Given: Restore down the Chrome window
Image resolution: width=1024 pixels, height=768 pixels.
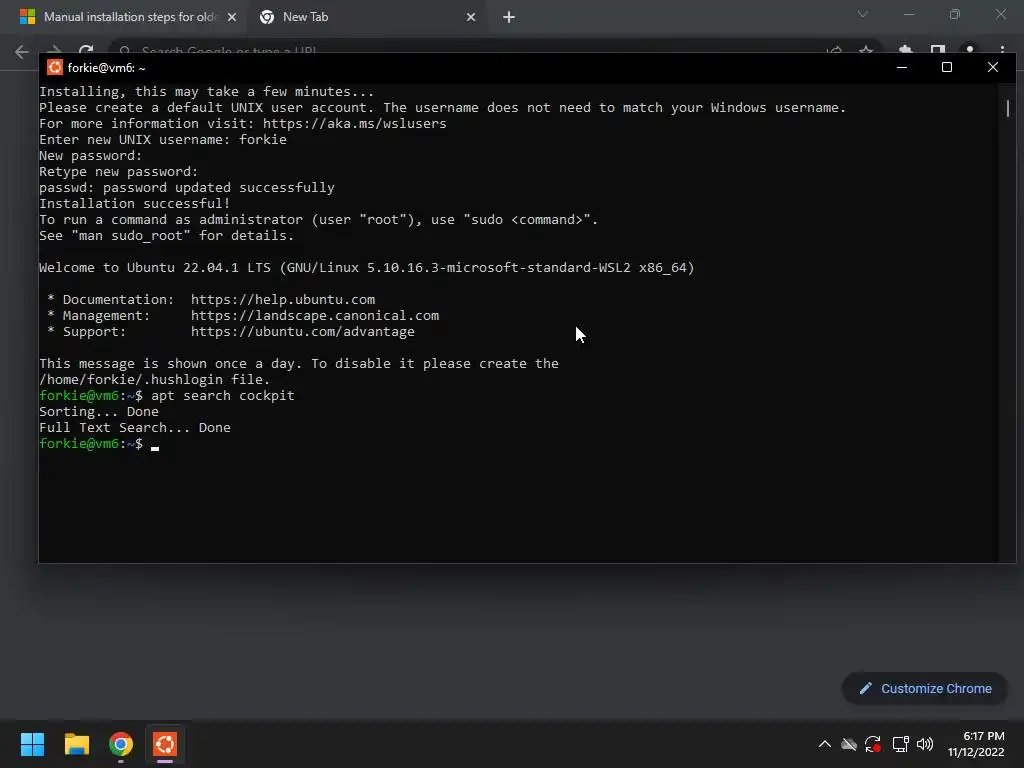Looking at the screenshot, I should (955, 14).
